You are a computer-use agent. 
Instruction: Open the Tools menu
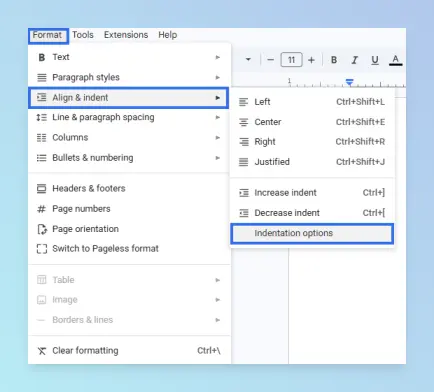(x=83, y=35)
